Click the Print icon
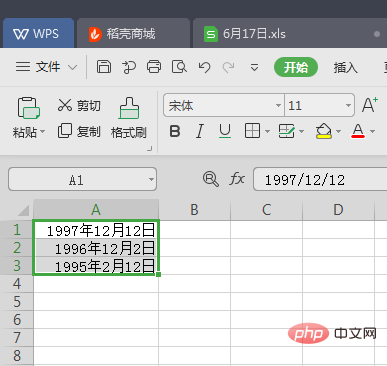Viewport: 387px width, 366px height. pos(154,67)
